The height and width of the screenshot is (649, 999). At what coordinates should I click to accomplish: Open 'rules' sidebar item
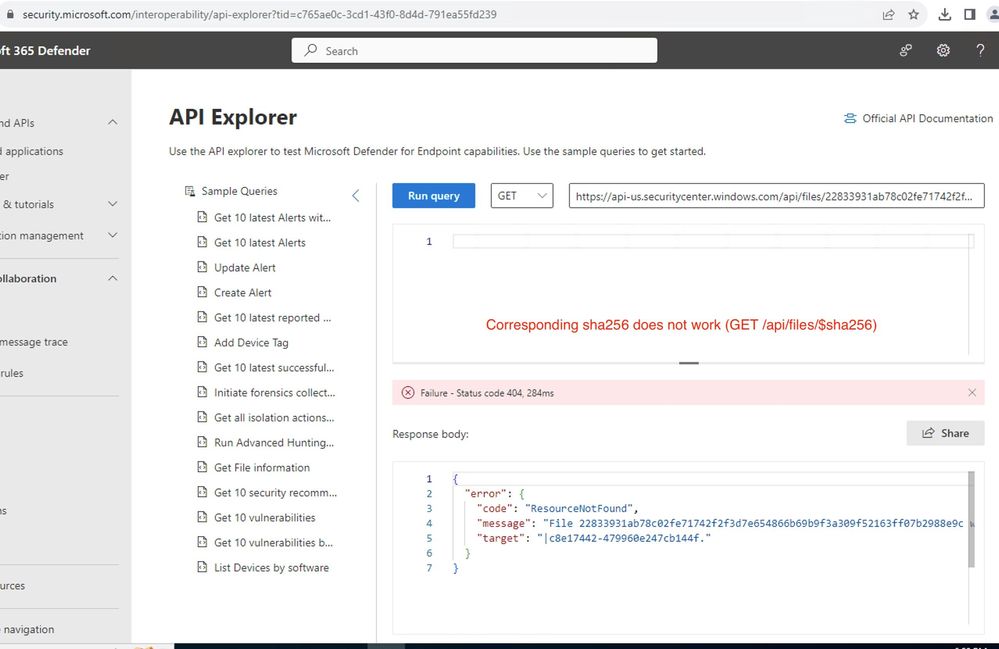[11, 373]
